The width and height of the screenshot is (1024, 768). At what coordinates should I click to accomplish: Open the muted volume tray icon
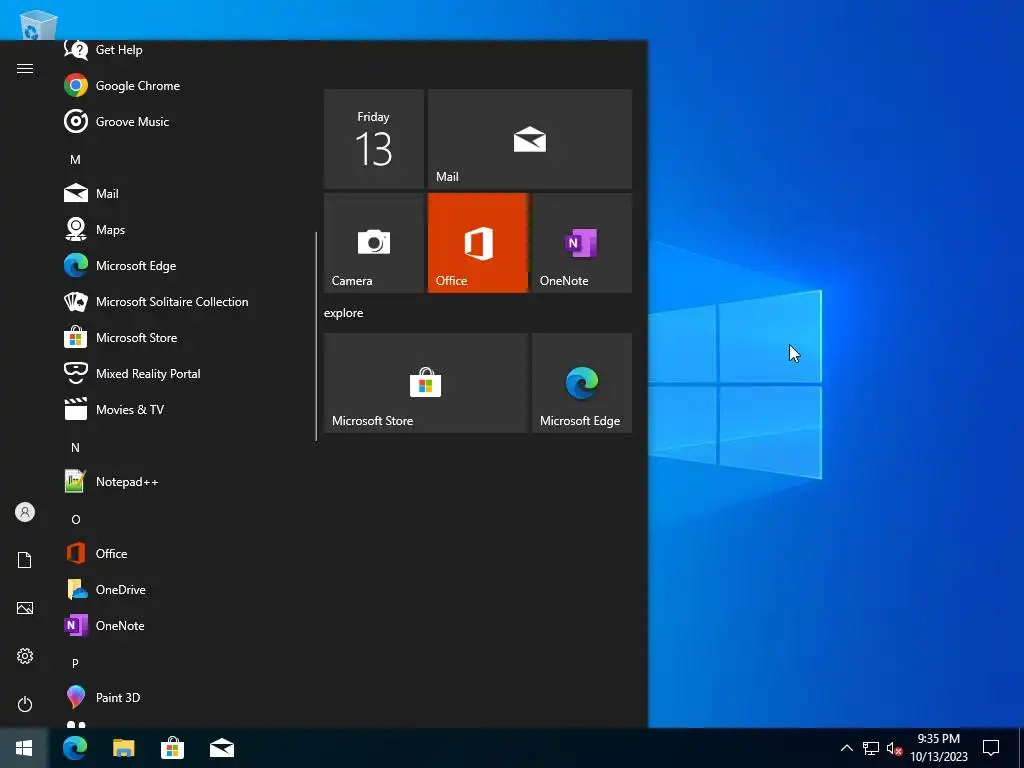click(894, 748)
